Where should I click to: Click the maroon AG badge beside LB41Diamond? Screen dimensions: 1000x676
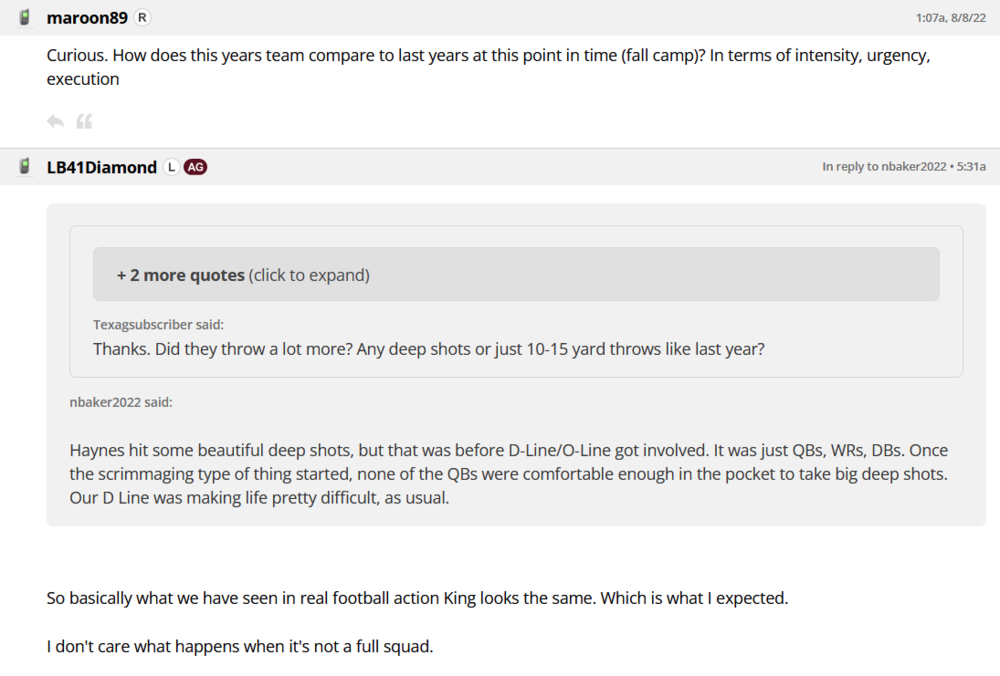pyautogui.click(x=195, y=167)
